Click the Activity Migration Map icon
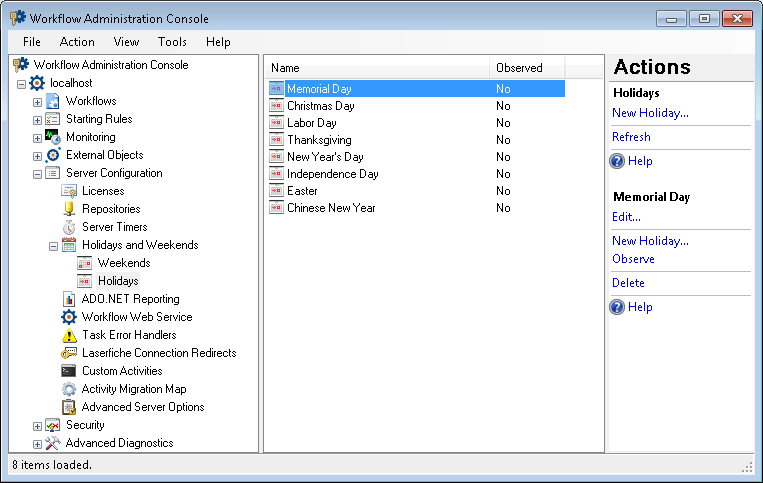This screenshot has width=763, height=483. click(x=69, y=389)
